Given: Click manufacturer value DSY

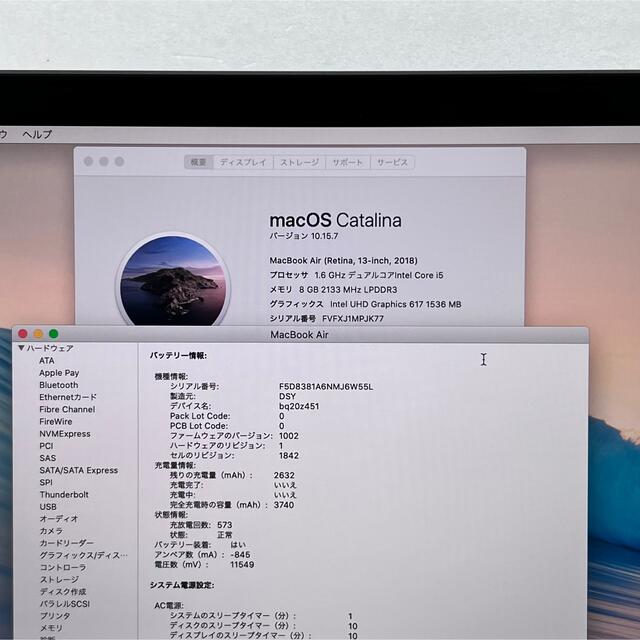Looking at the screenshot, I should point(287,397).
